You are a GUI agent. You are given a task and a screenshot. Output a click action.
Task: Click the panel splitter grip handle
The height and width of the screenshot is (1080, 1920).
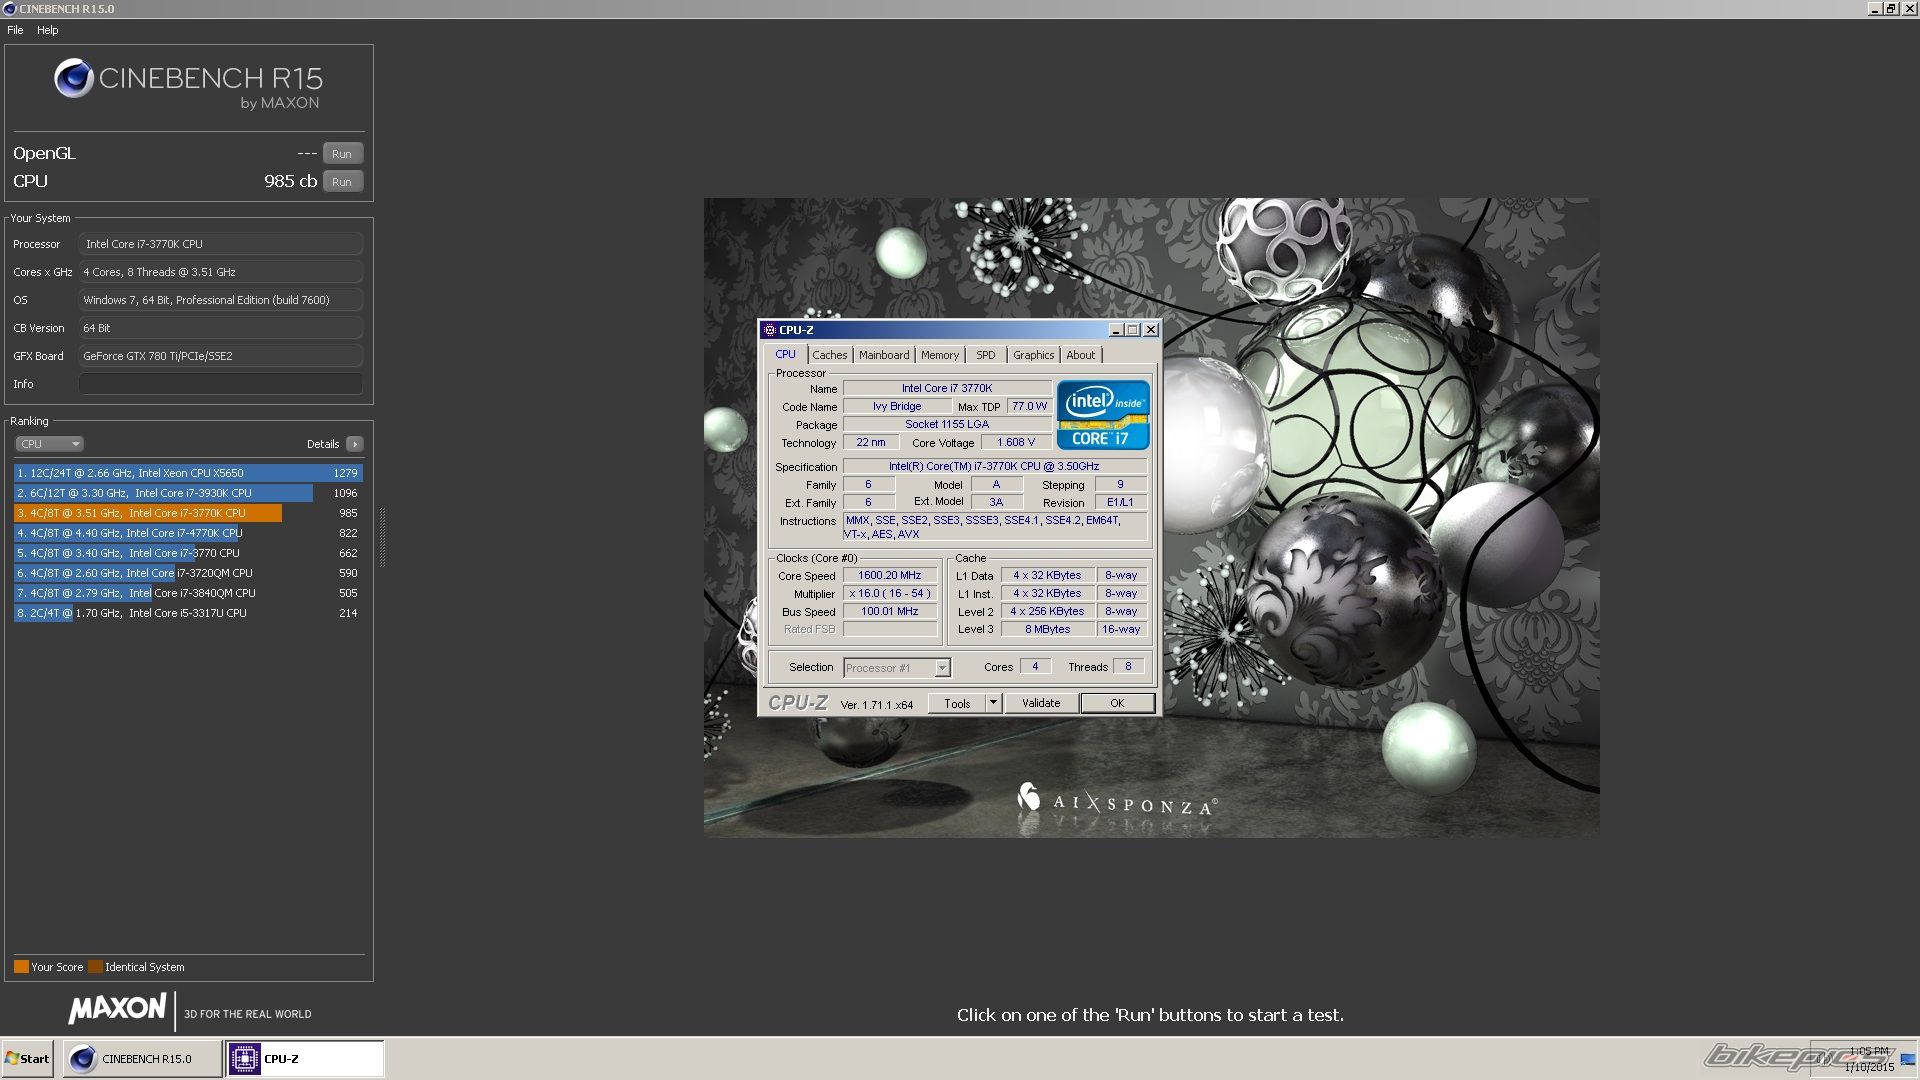tap(382, 537)
